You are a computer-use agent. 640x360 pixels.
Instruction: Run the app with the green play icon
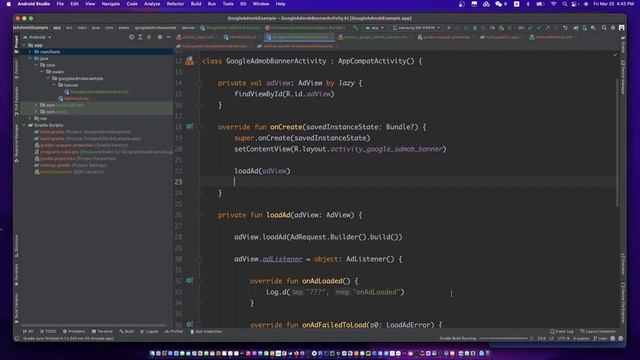click(x=449, y=28)
